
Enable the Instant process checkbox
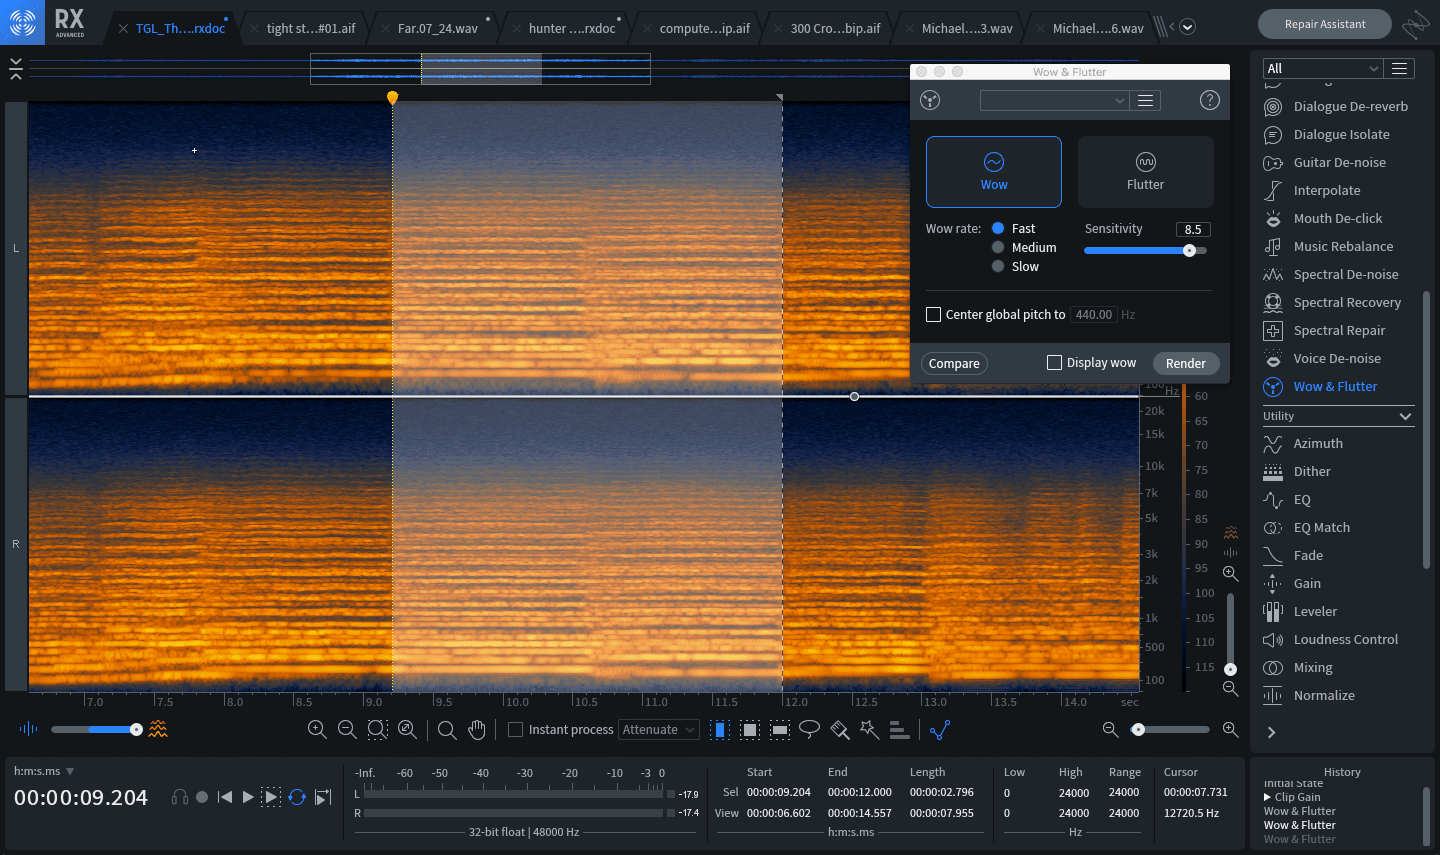(x=516, y=730)
